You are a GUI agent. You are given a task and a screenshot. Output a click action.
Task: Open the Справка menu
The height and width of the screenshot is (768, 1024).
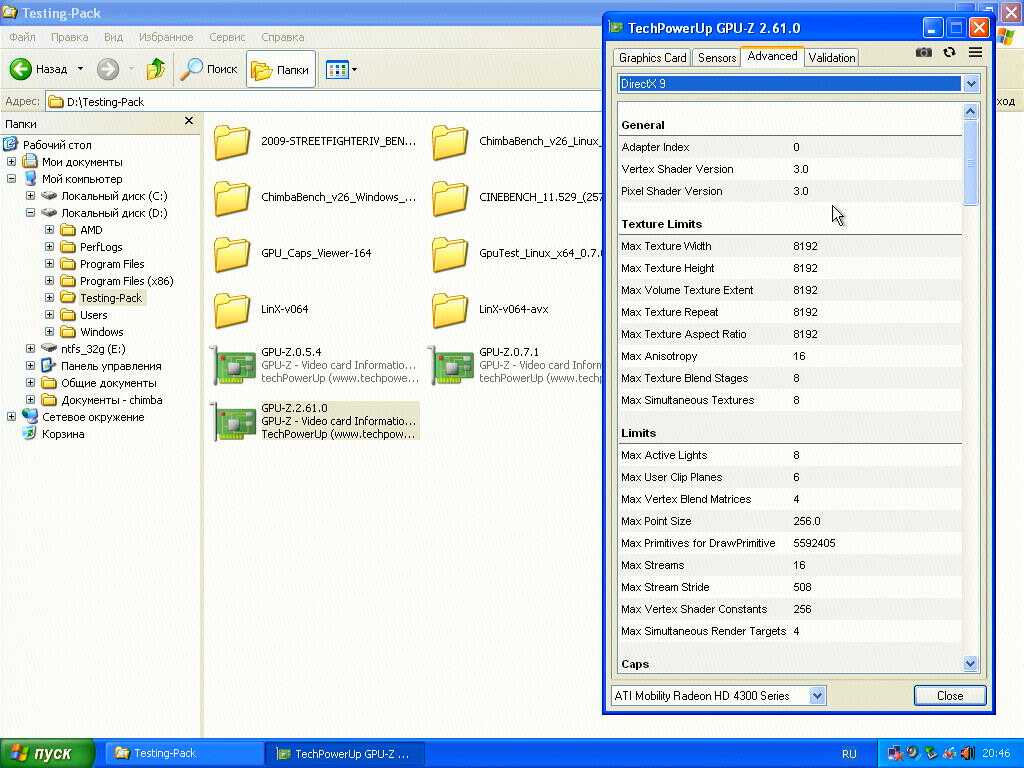(282, 37)
